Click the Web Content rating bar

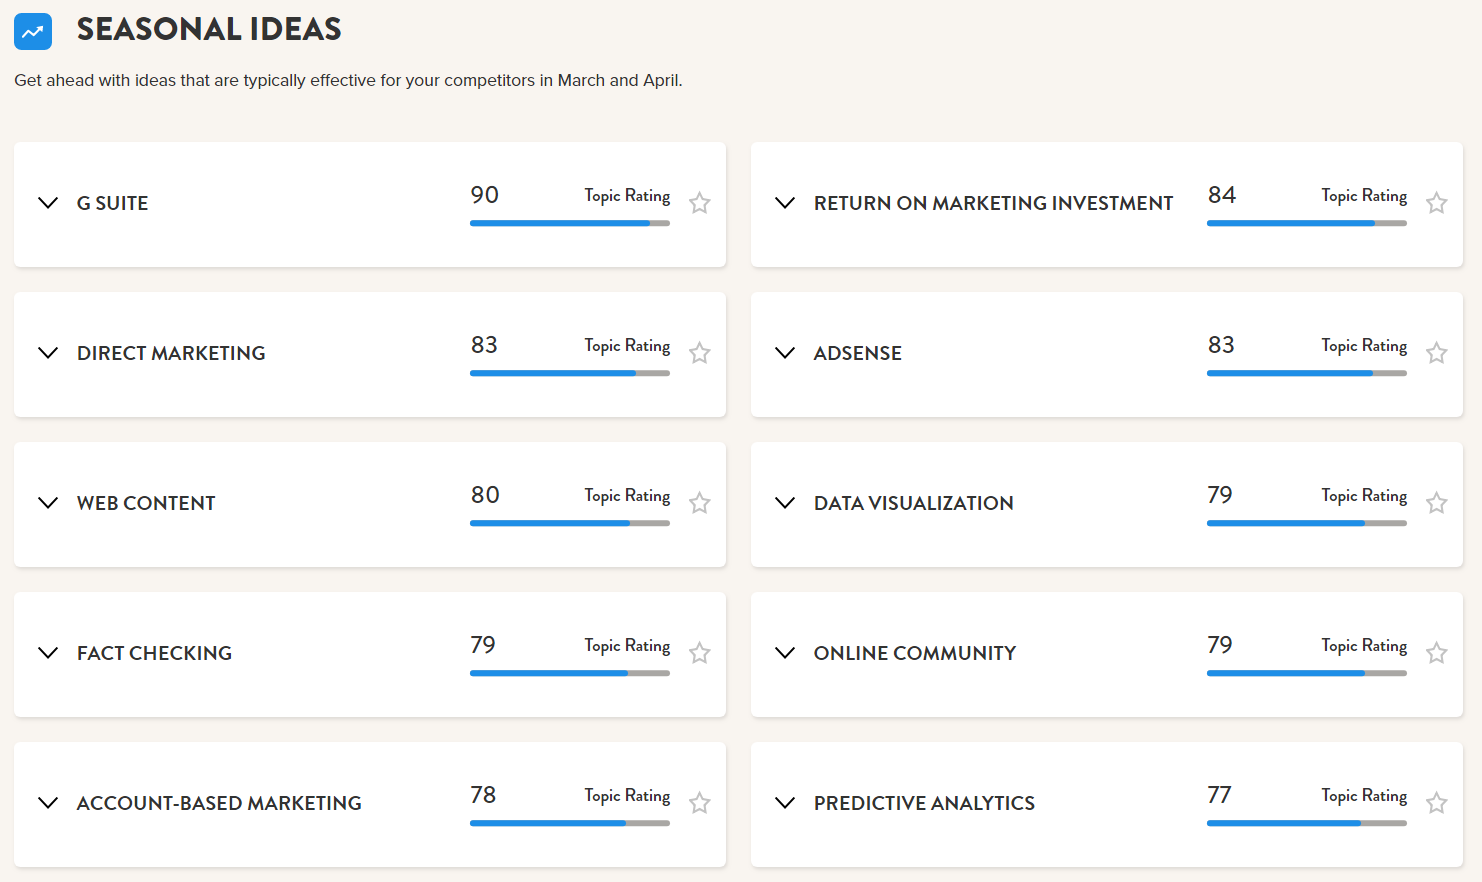tap(570, 523)
